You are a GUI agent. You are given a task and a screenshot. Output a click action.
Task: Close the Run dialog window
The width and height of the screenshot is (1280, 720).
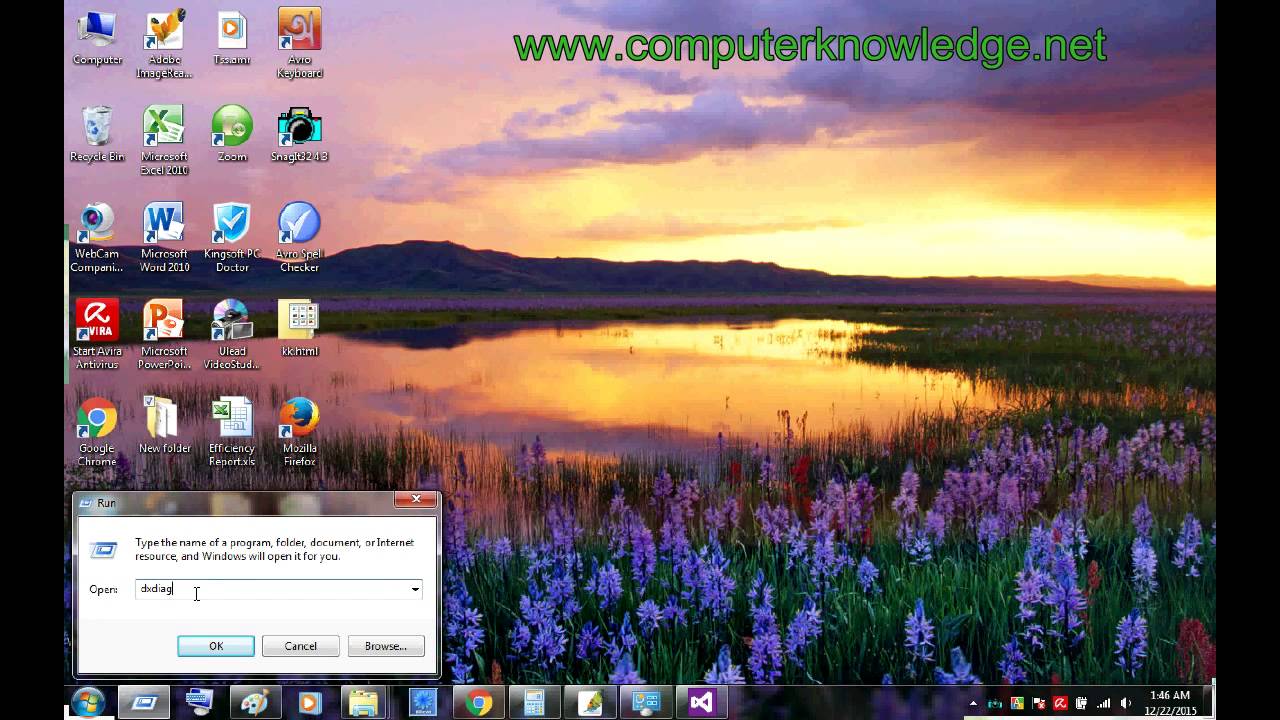[415, 499]
